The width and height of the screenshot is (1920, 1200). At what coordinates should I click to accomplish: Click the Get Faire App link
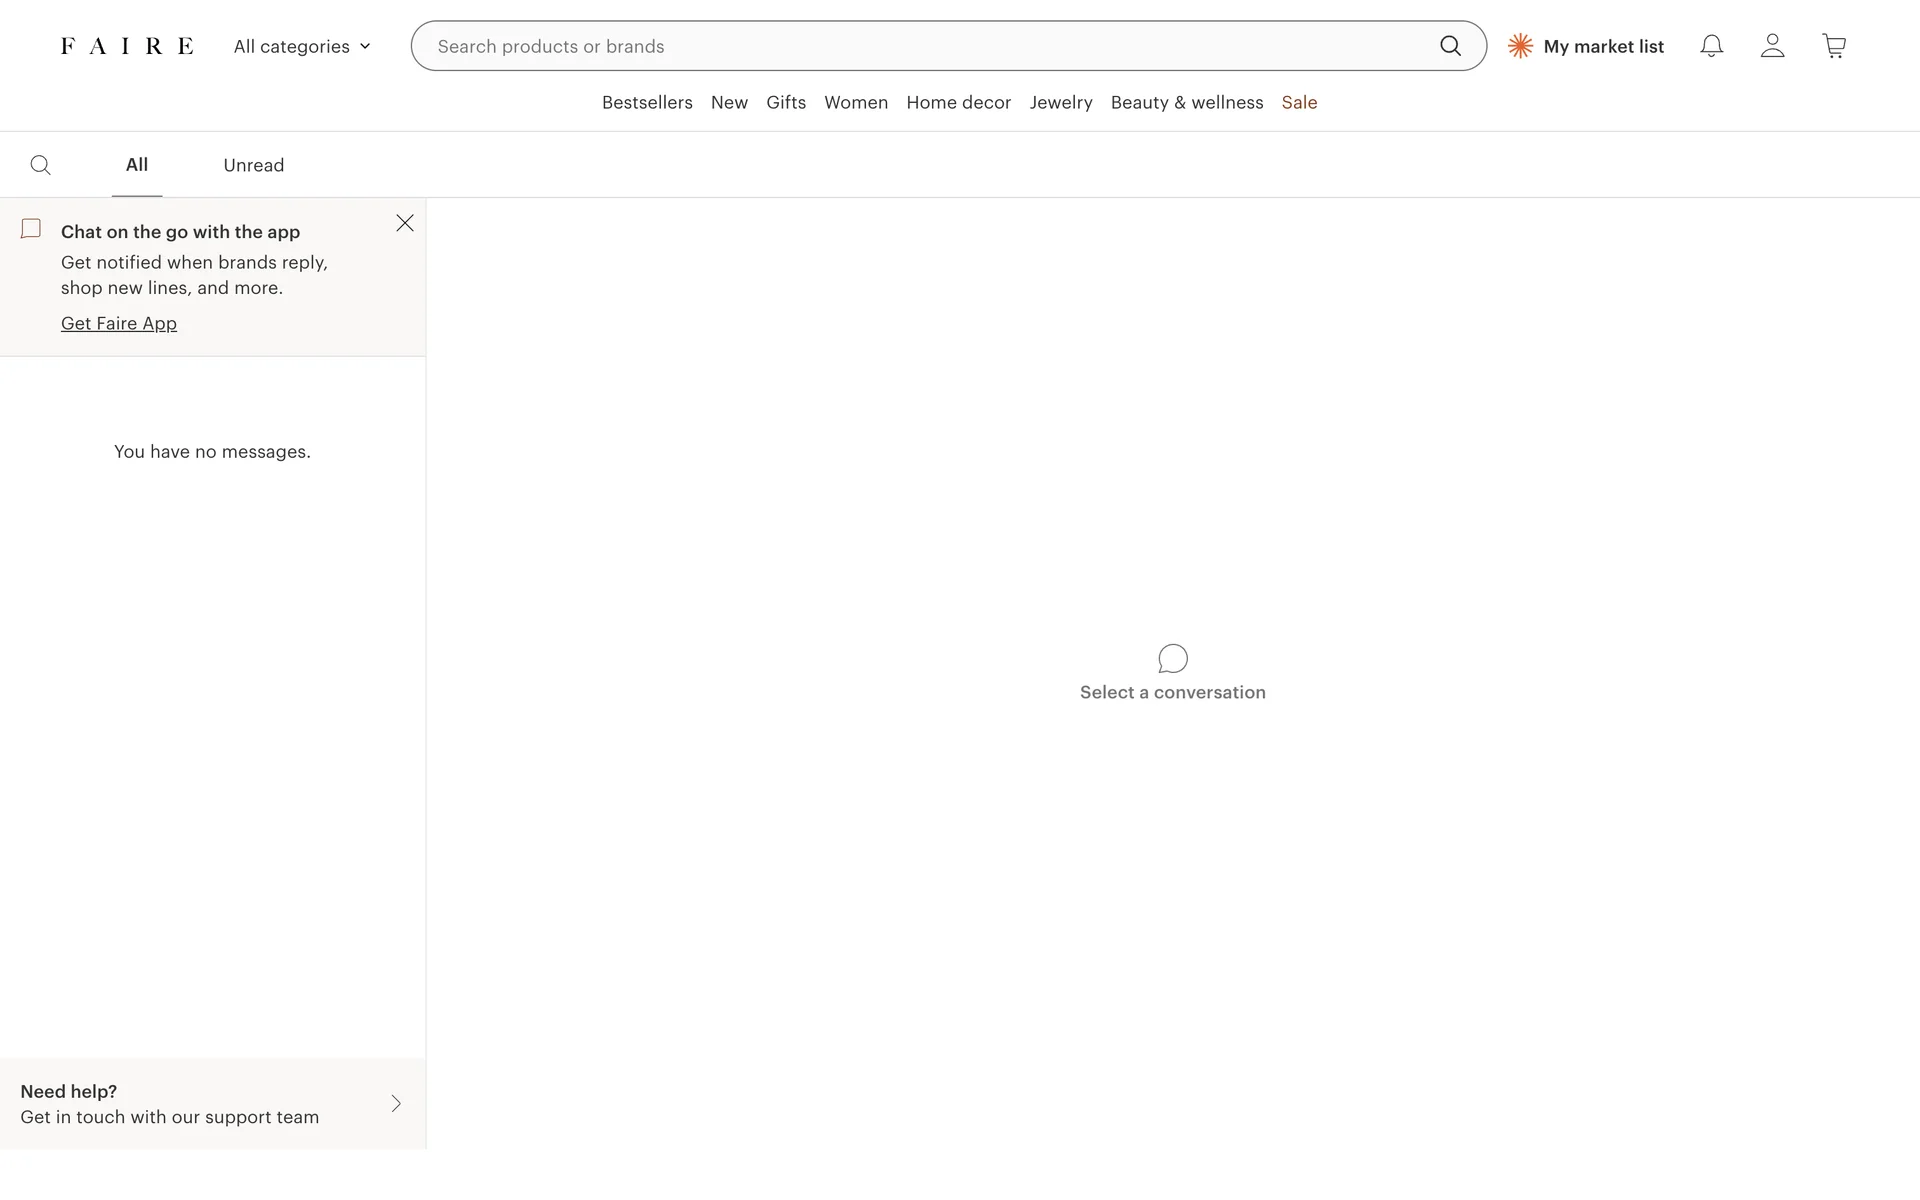pyautogui.click(x=119, y=323)
